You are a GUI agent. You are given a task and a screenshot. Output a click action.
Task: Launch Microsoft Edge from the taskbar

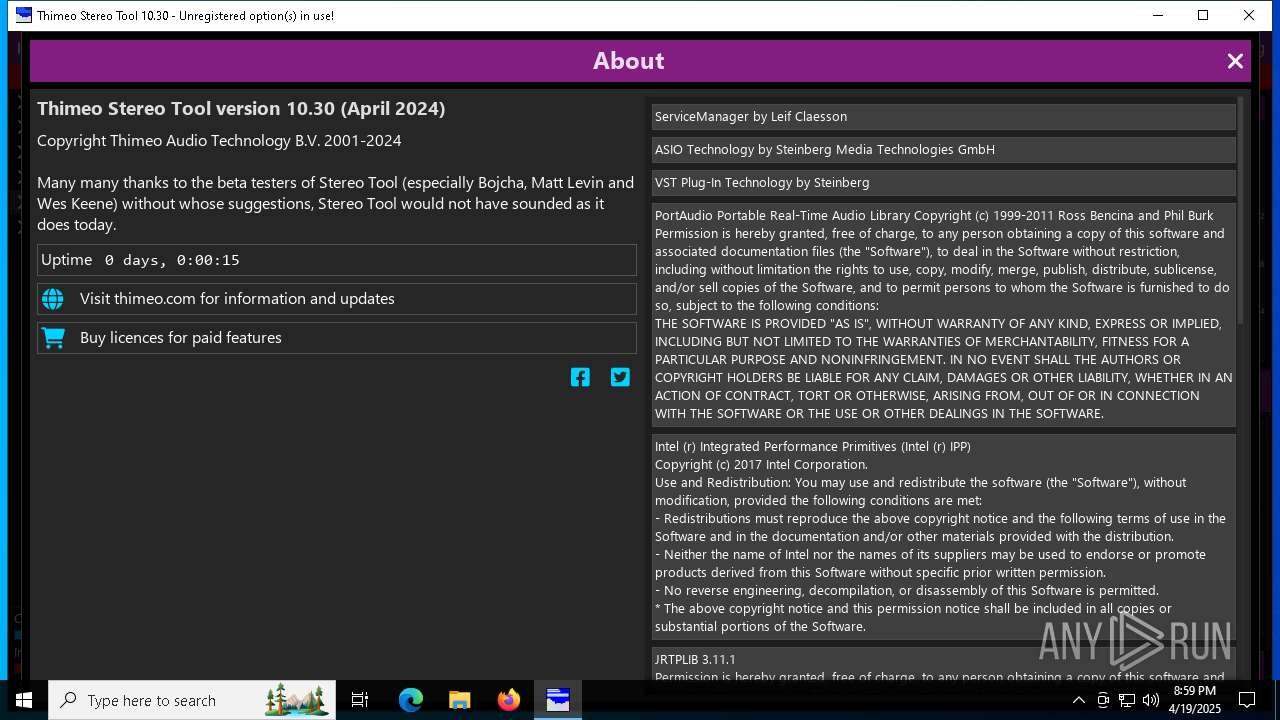(411, 700)
